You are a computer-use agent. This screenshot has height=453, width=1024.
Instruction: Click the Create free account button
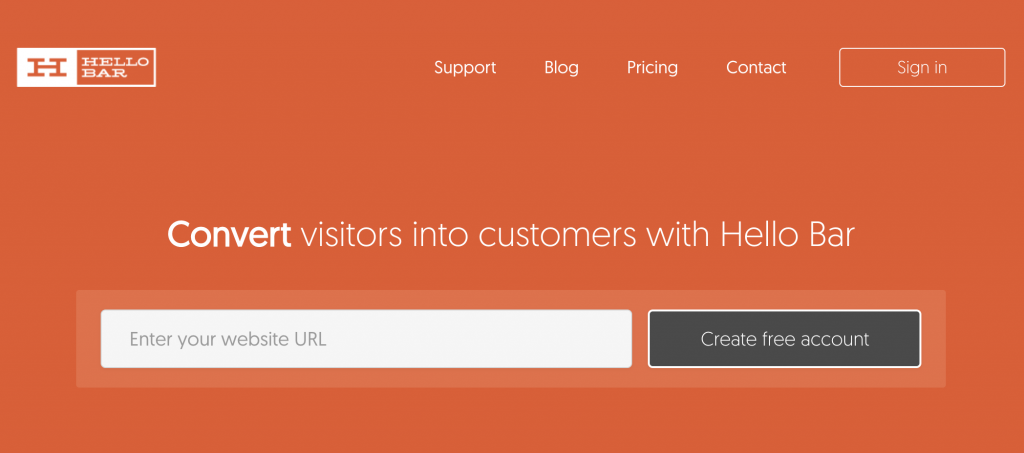[784, 339]
